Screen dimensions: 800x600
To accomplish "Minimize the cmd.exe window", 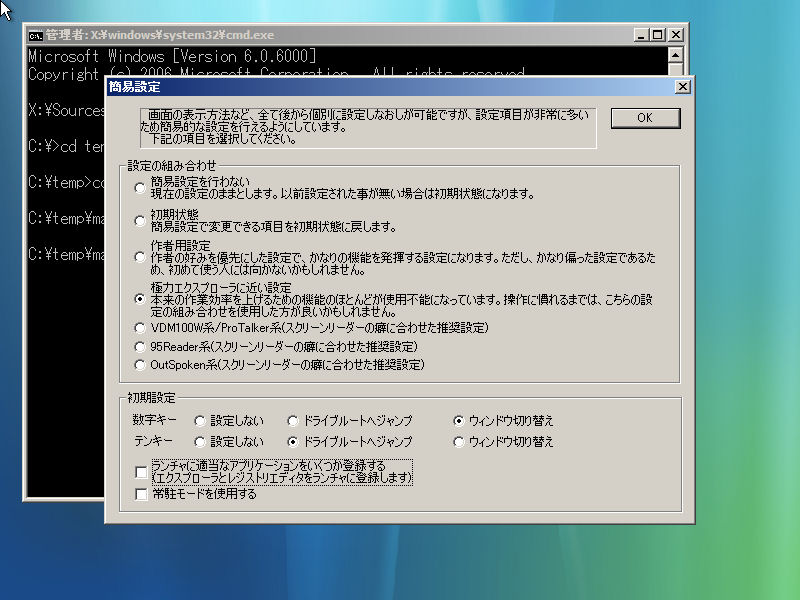I will coord(641,35).
